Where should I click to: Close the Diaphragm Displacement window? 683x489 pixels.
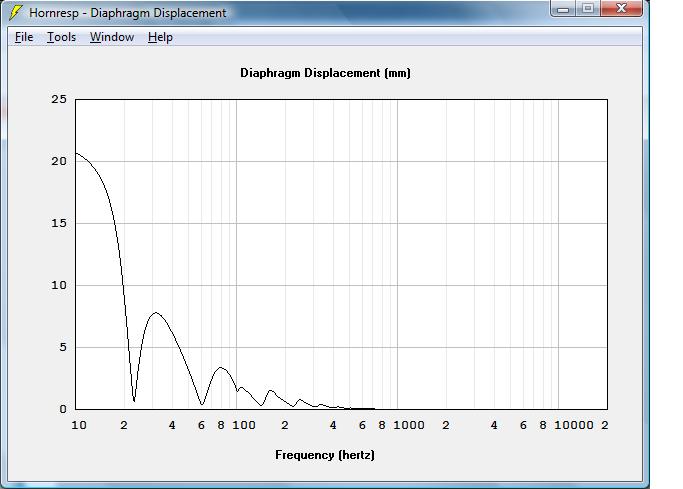pos(621,8)
